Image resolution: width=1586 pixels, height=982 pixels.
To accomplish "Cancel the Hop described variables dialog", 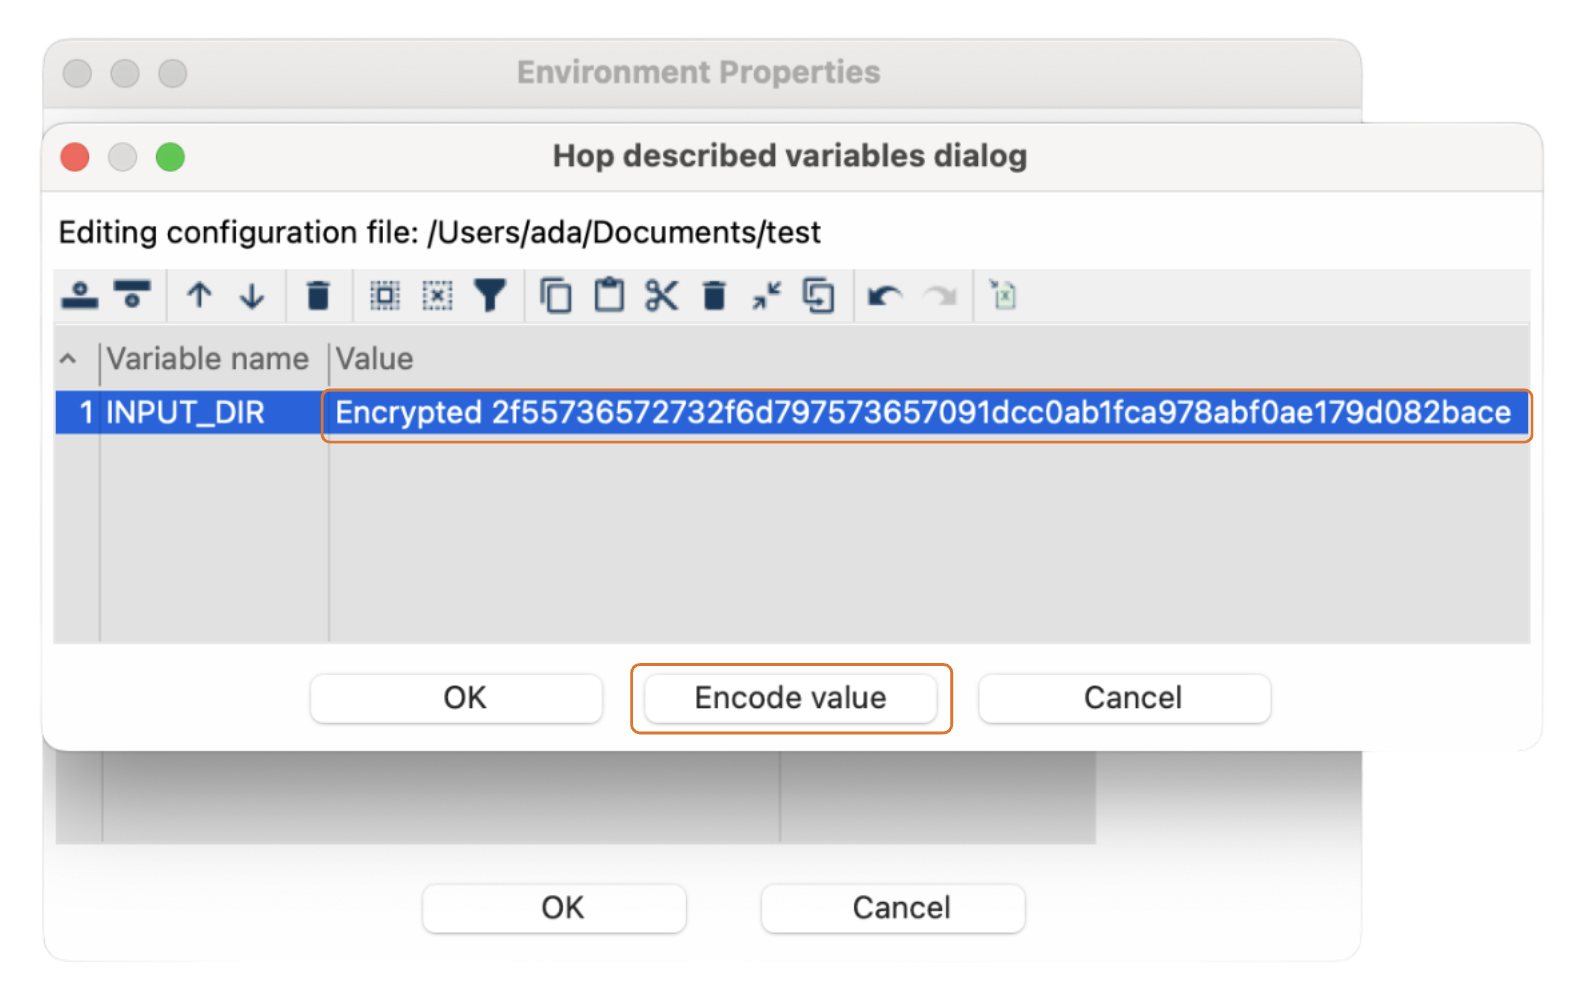I will pos(1124,698).
